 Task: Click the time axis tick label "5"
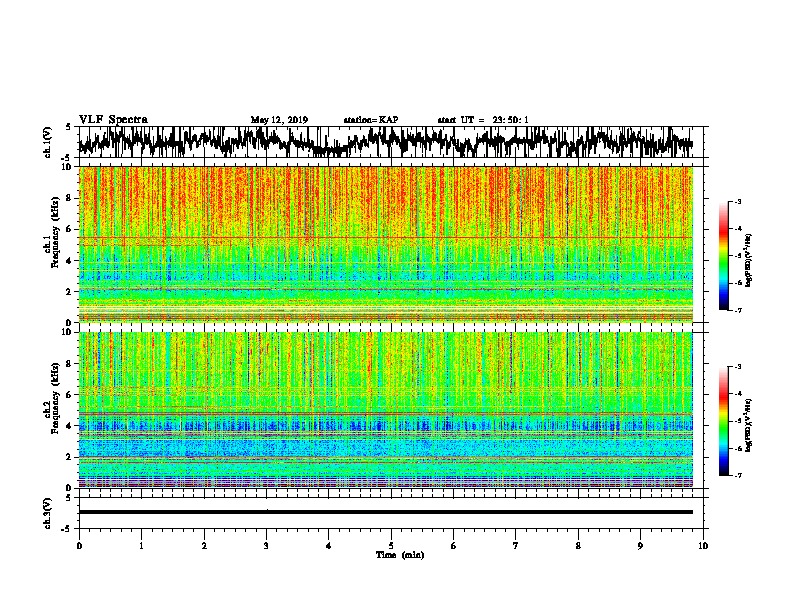tap(391, 546)
